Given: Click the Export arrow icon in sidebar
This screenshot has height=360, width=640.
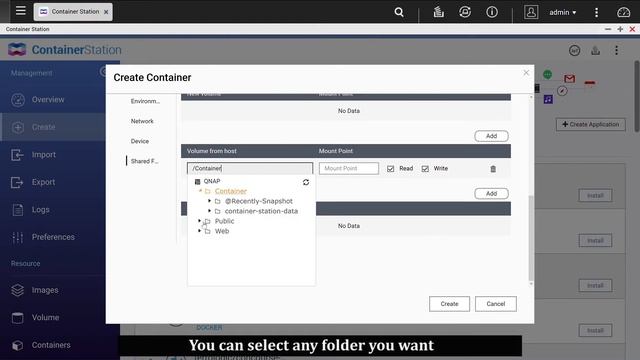Looking at the screenshot, I should coord(17,182).
